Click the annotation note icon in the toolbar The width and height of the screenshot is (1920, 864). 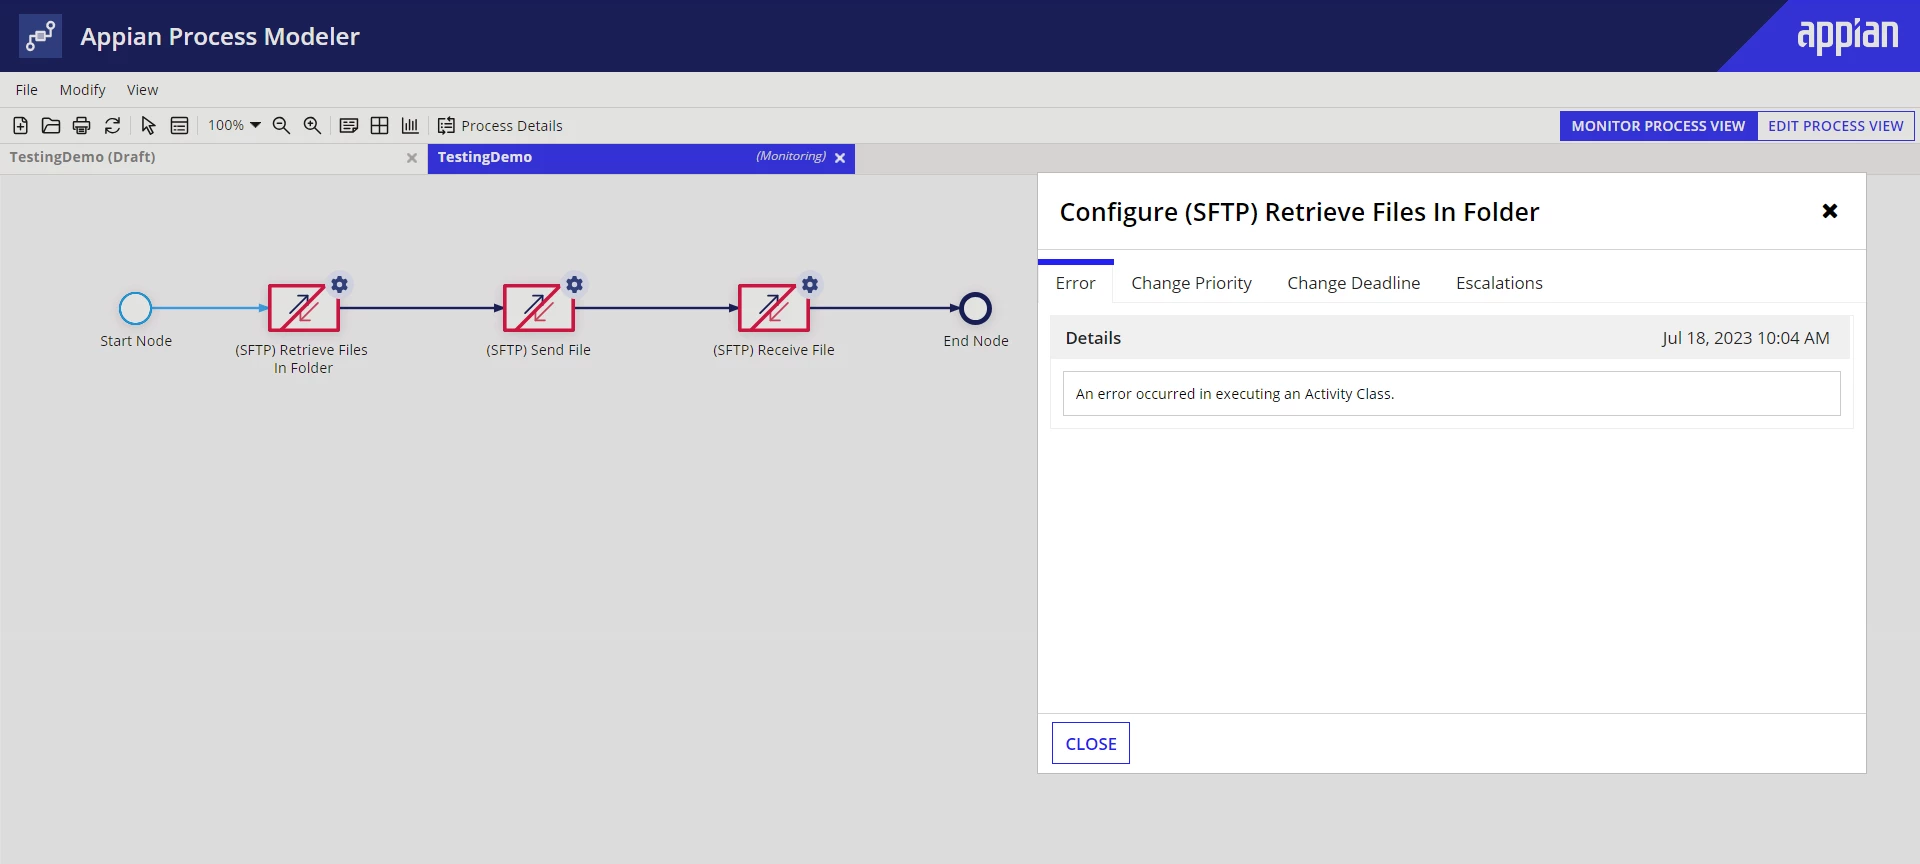(349, 125)
